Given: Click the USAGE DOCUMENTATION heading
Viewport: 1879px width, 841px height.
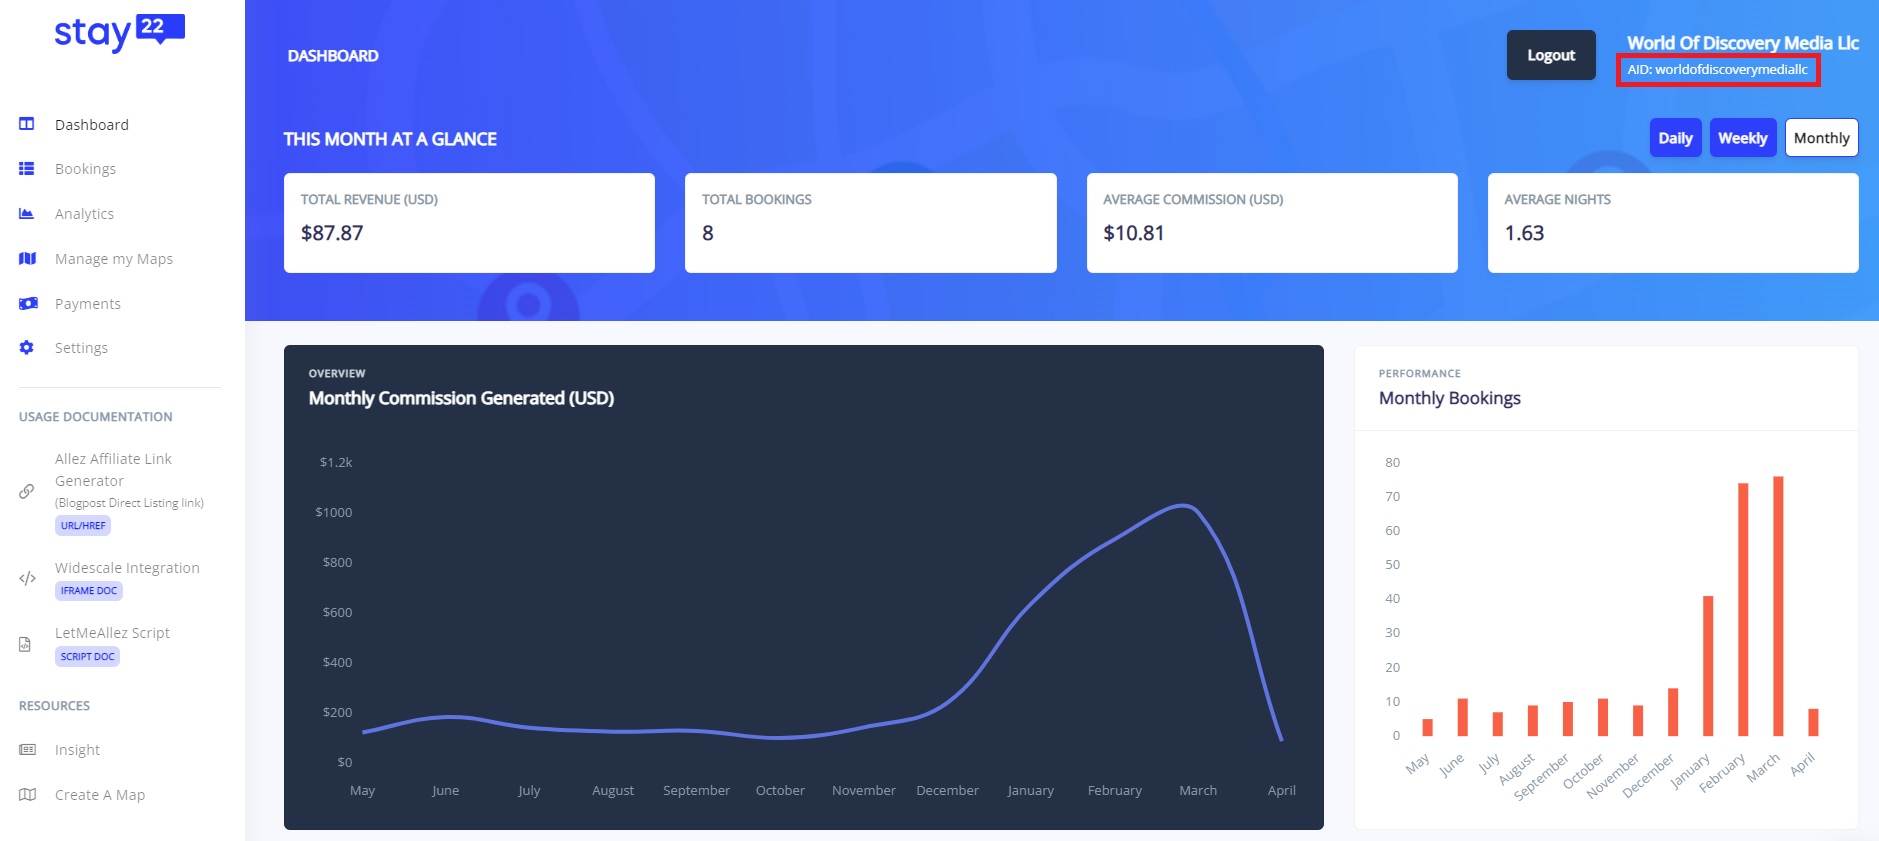Looking at the screenshot, I should (x=95, y=417).
